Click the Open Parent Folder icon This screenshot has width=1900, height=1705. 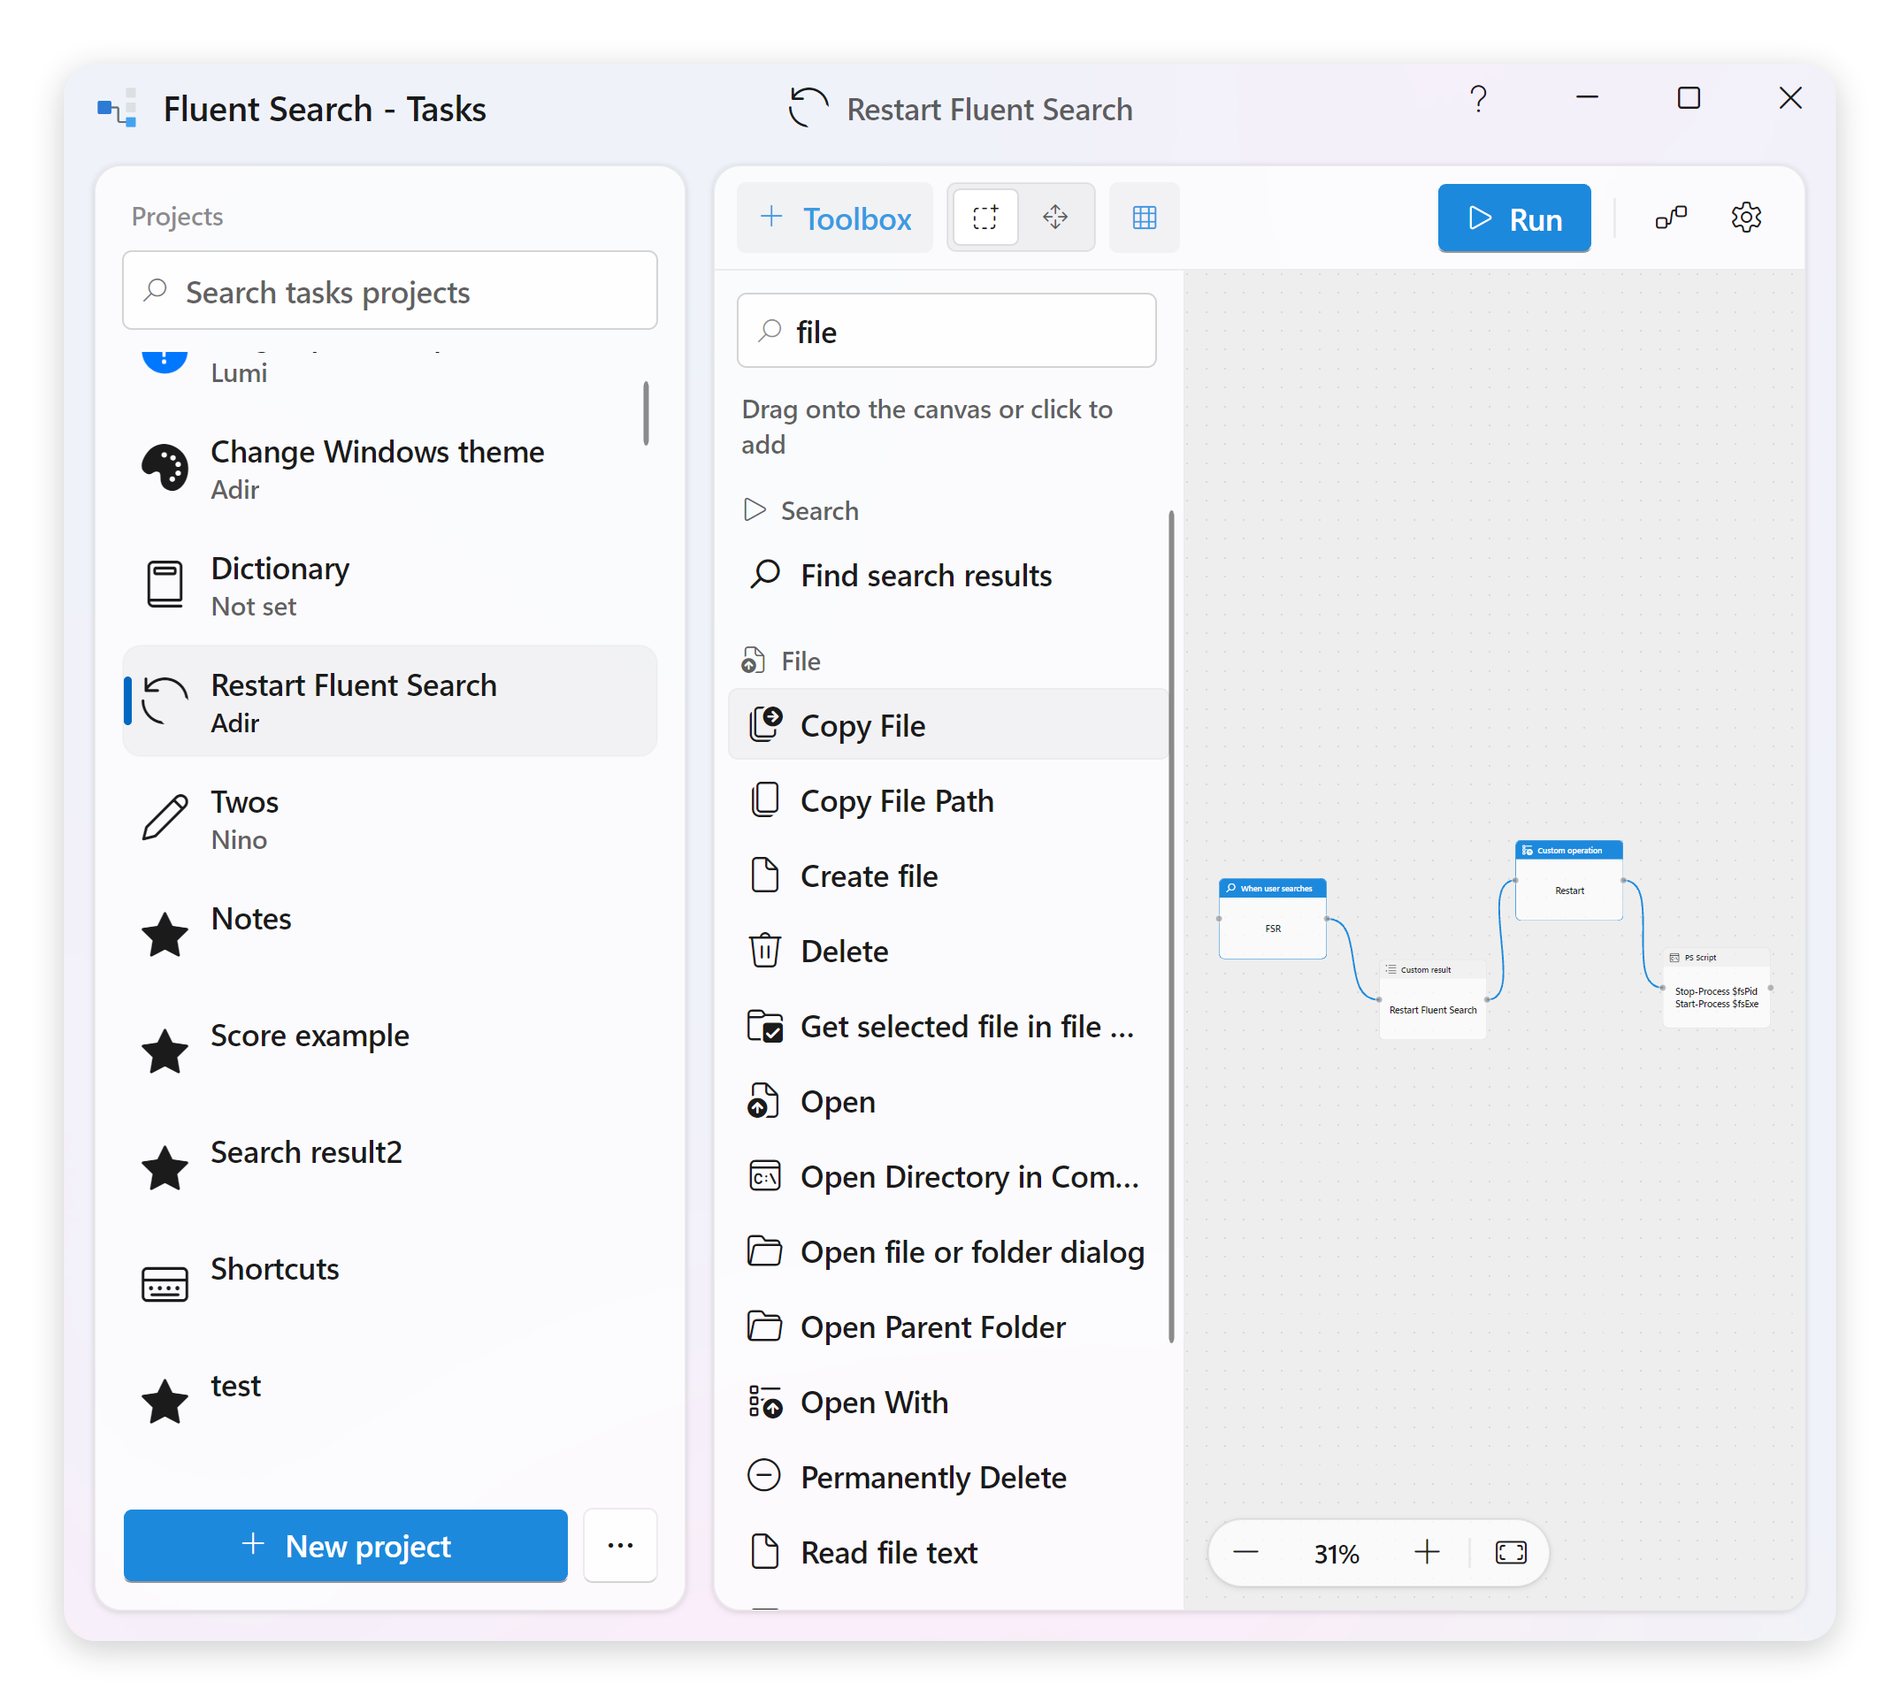point(765,1326)
